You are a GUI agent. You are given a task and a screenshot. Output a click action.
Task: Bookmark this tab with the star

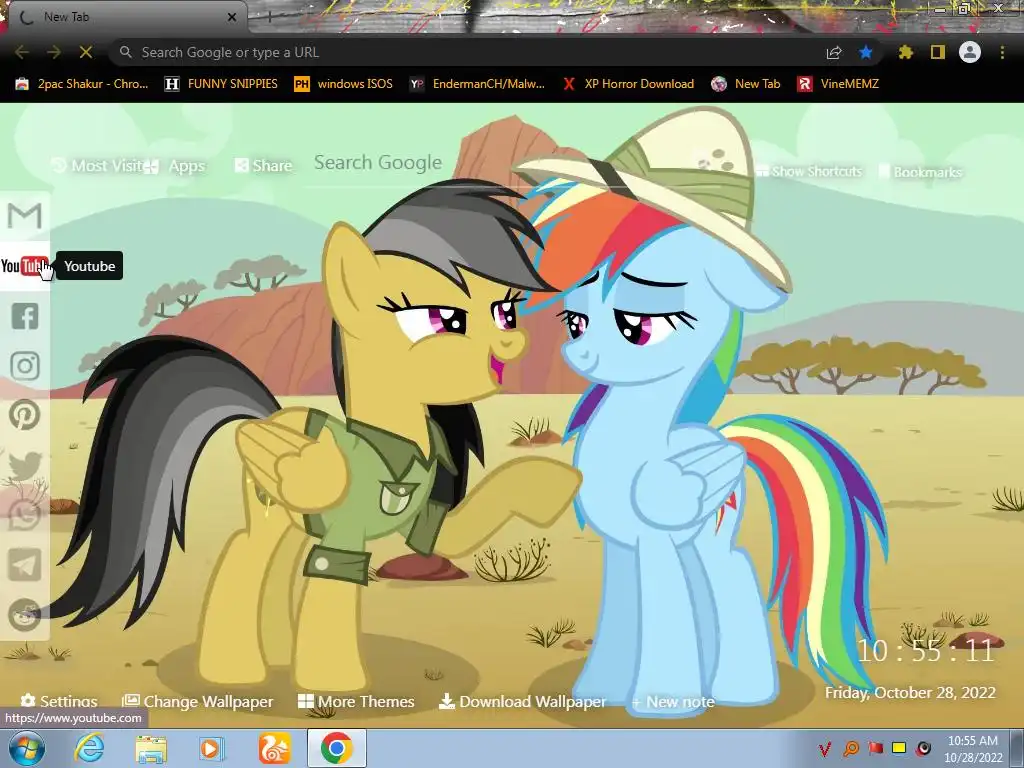(x=866, y=52)
